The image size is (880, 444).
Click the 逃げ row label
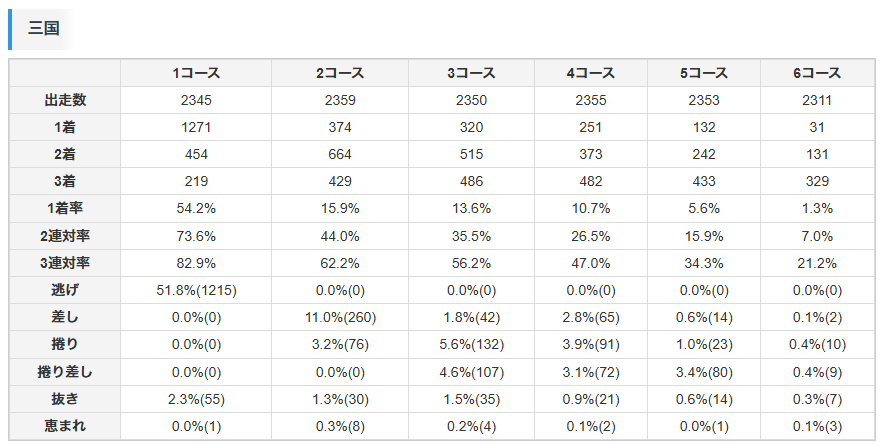coord(65,290)
